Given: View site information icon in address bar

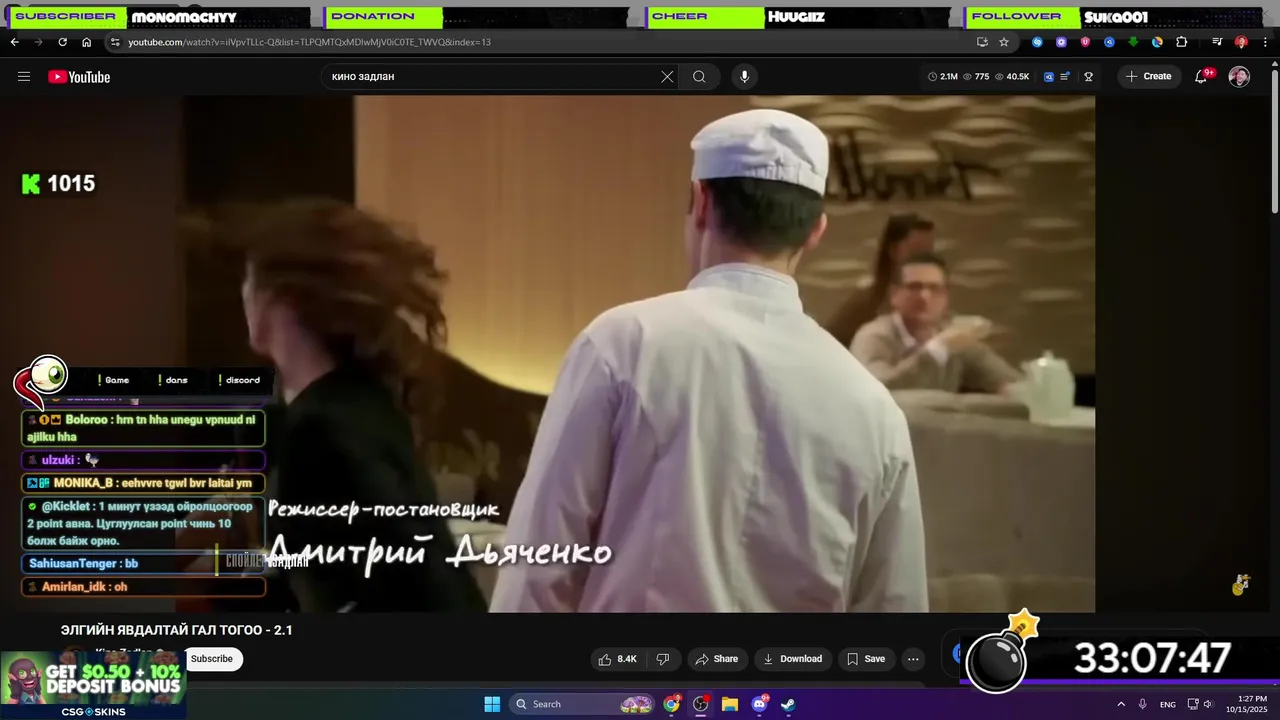Looking at the screenshot, I should pos(115,42).
